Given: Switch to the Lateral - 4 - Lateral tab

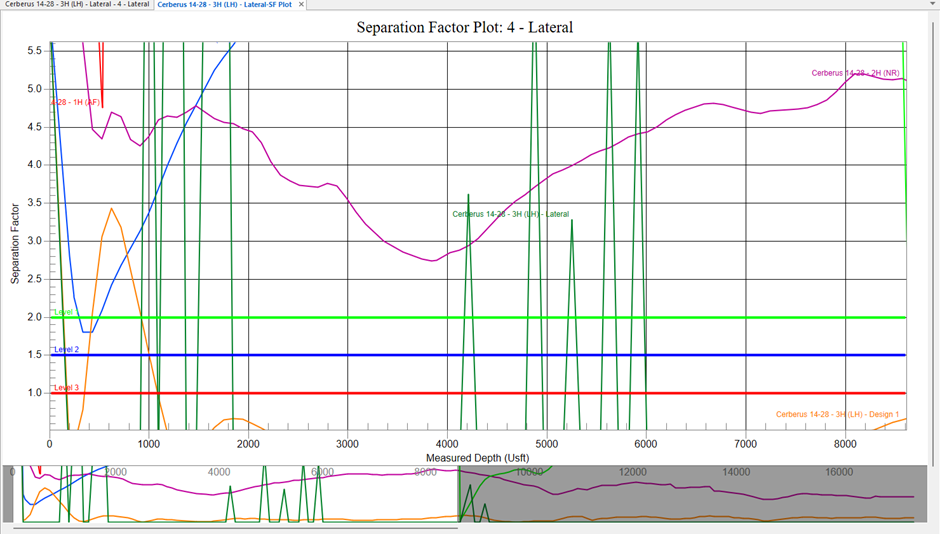Looking at the screenshot, I should point(76,5).
